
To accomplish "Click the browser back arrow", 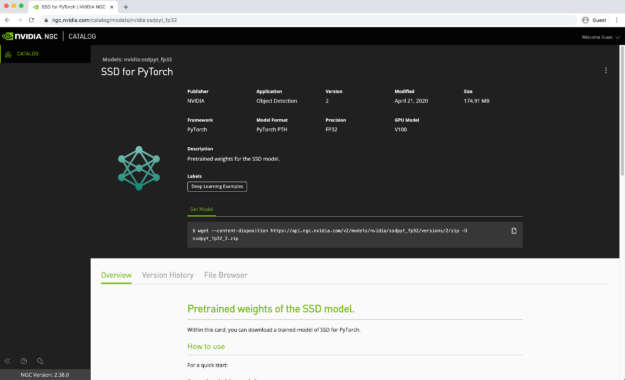I will click(x=7, y=20).
